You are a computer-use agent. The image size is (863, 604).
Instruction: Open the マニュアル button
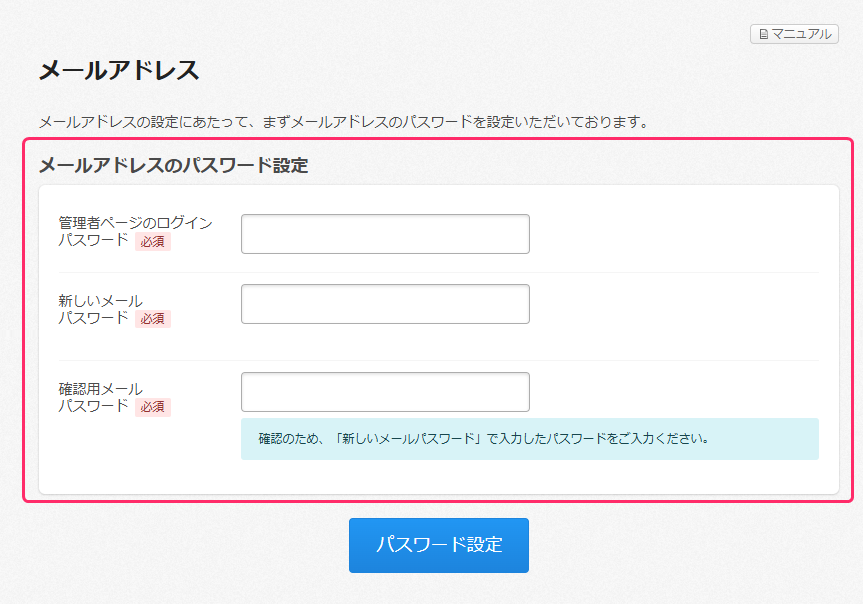[794, 34]
